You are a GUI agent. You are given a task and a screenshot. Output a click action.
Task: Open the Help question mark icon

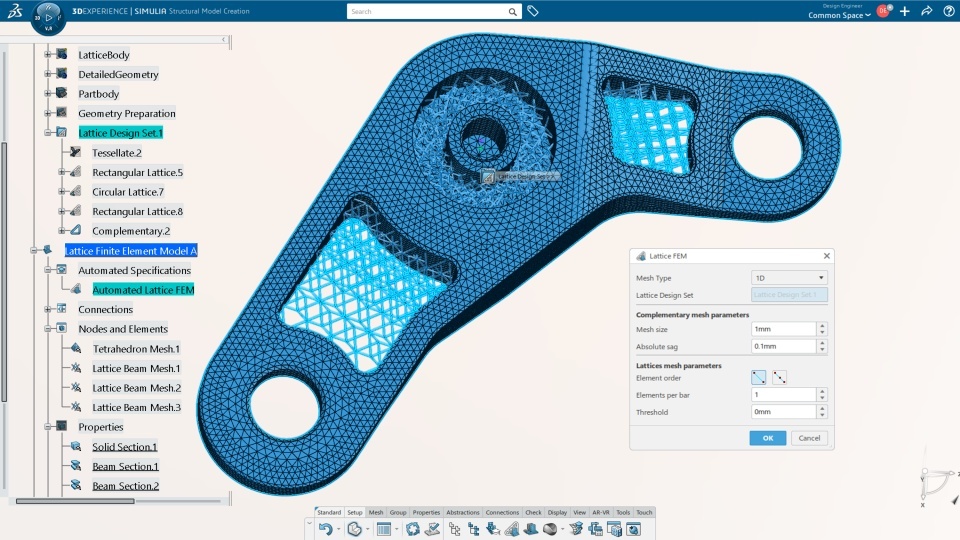(948, 11)
